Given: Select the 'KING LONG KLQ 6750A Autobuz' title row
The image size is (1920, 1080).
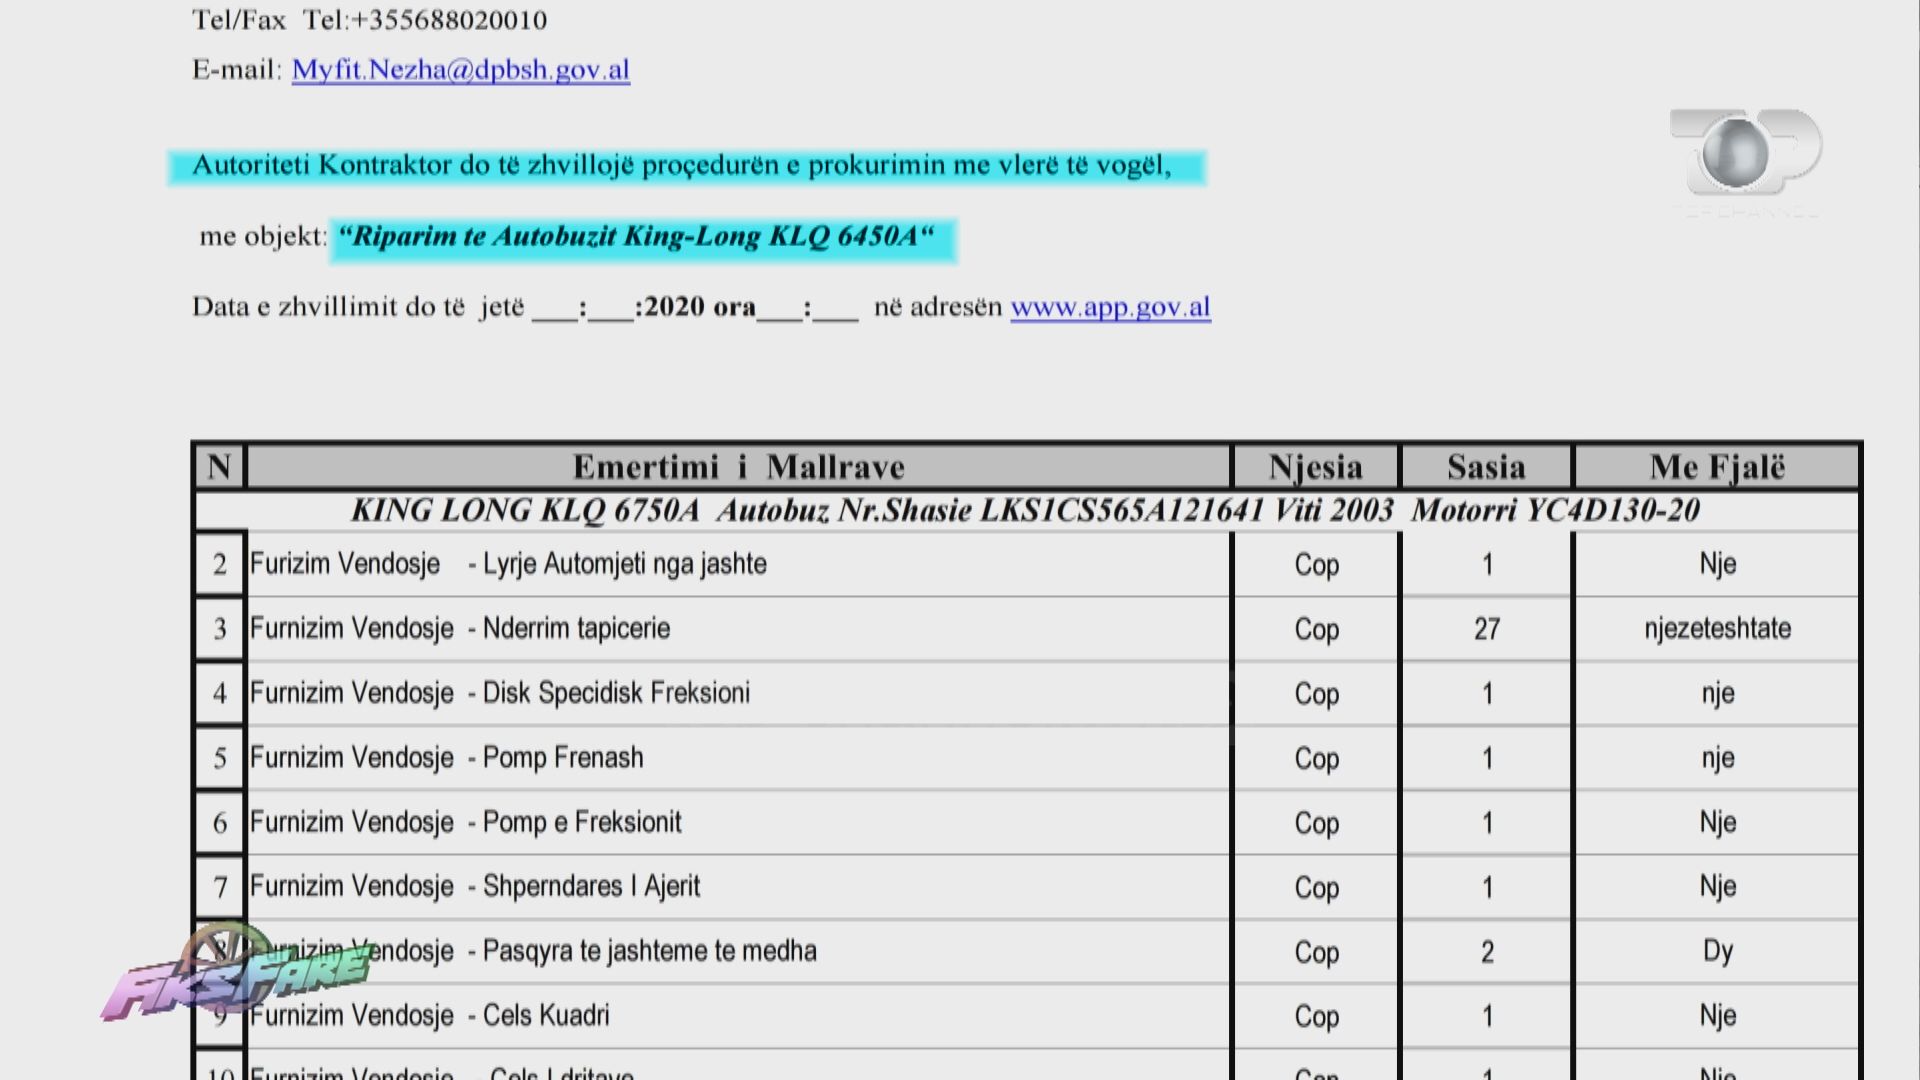Looking at the screenshot, I should [1026, 511].
